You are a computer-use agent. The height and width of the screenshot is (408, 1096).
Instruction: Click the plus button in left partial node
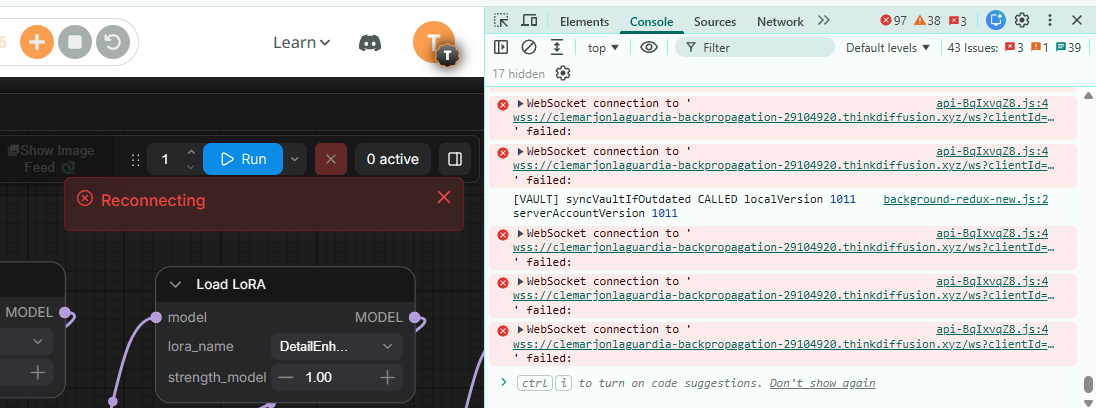(38, 372)
